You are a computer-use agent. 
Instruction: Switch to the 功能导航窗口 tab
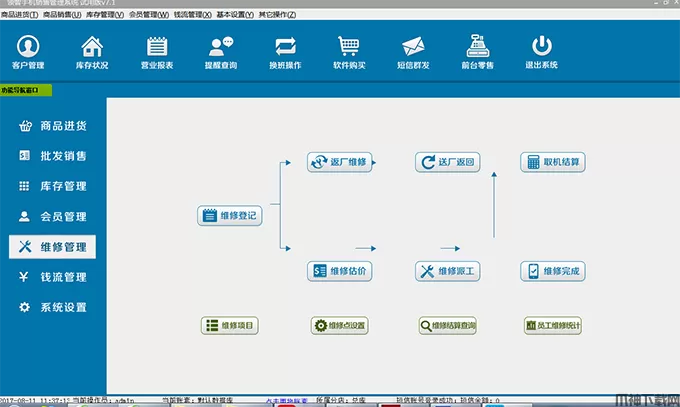[26, 90]
